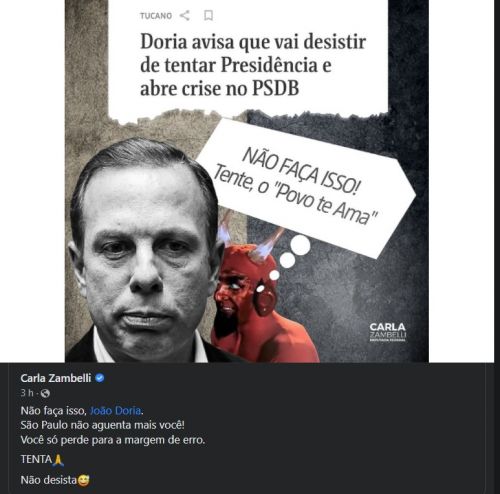Click the NÃO FAÇA ISSO speech bubble
This screenshot has height=494, width=500.
coord(306,188)
